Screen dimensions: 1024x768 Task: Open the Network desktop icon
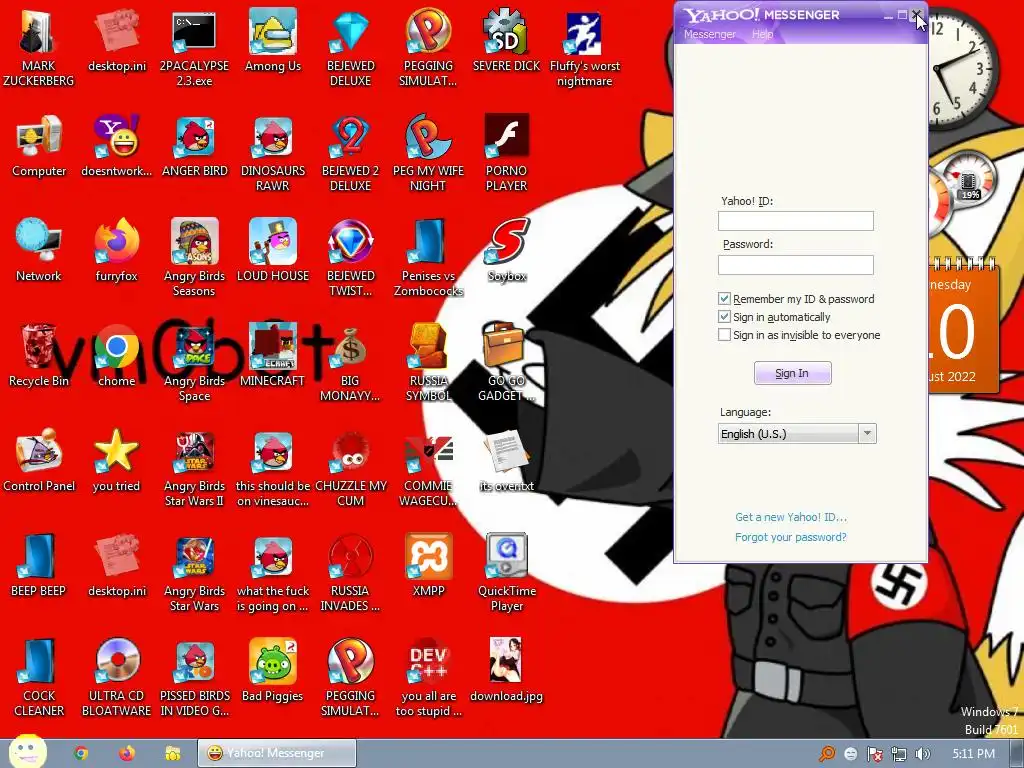[x=39, y=251]
